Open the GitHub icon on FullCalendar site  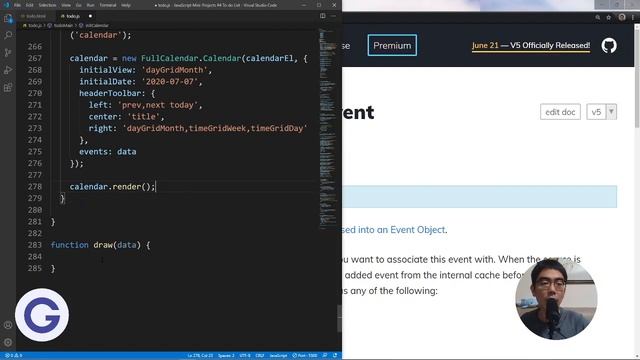[609, 45]
